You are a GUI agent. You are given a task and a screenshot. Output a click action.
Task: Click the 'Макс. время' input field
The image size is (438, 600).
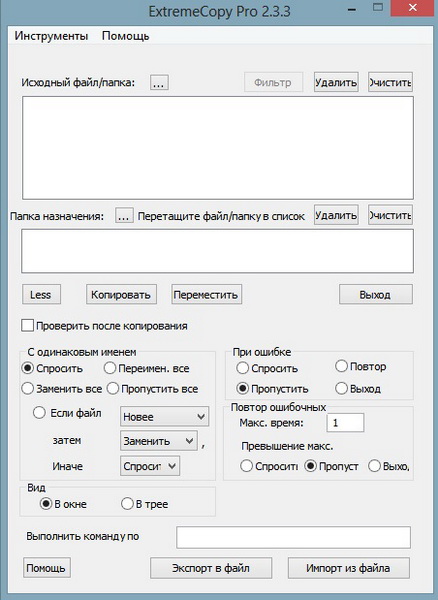tap(345, 423)
